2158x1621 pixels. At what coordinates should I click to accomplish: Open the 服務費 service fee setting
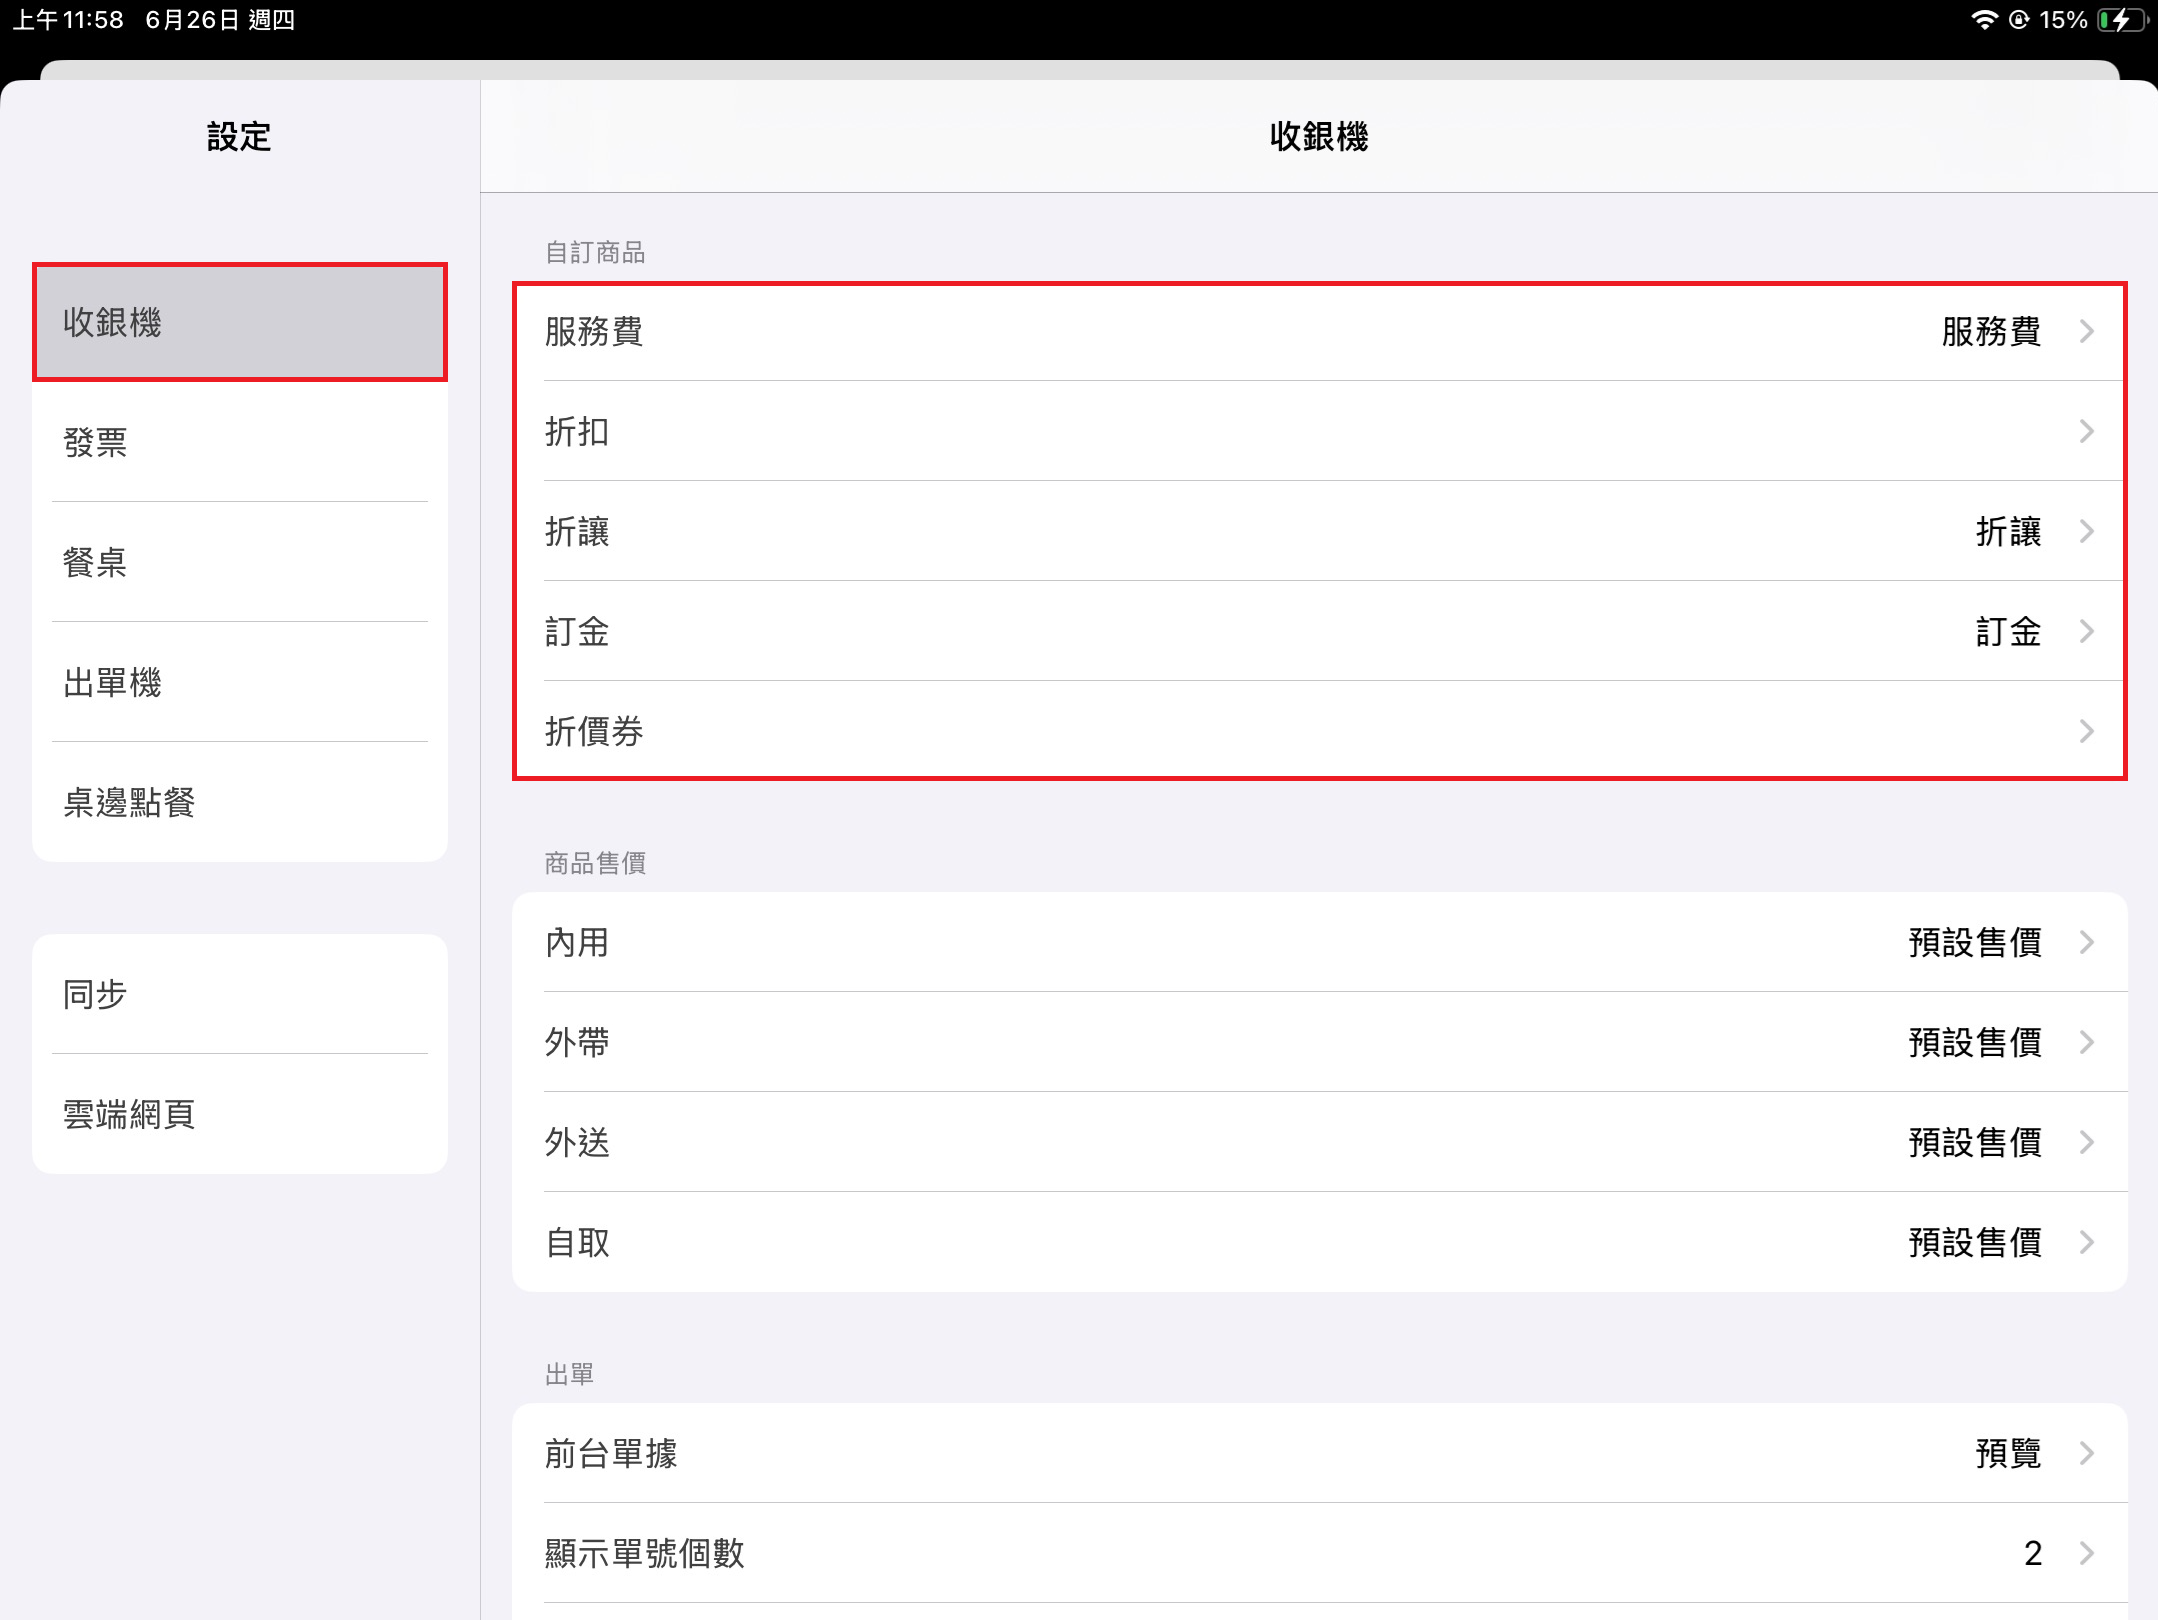[x=1318, y=332]
